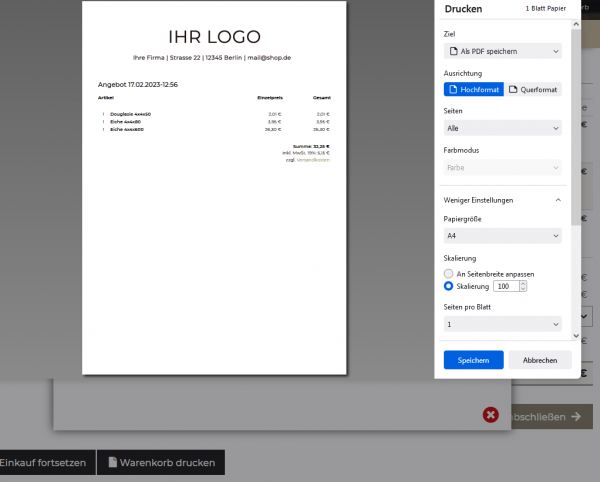
Task: Click the arrow icon on abschließen button
Action: pyautogui.click(x=577, y=417)
